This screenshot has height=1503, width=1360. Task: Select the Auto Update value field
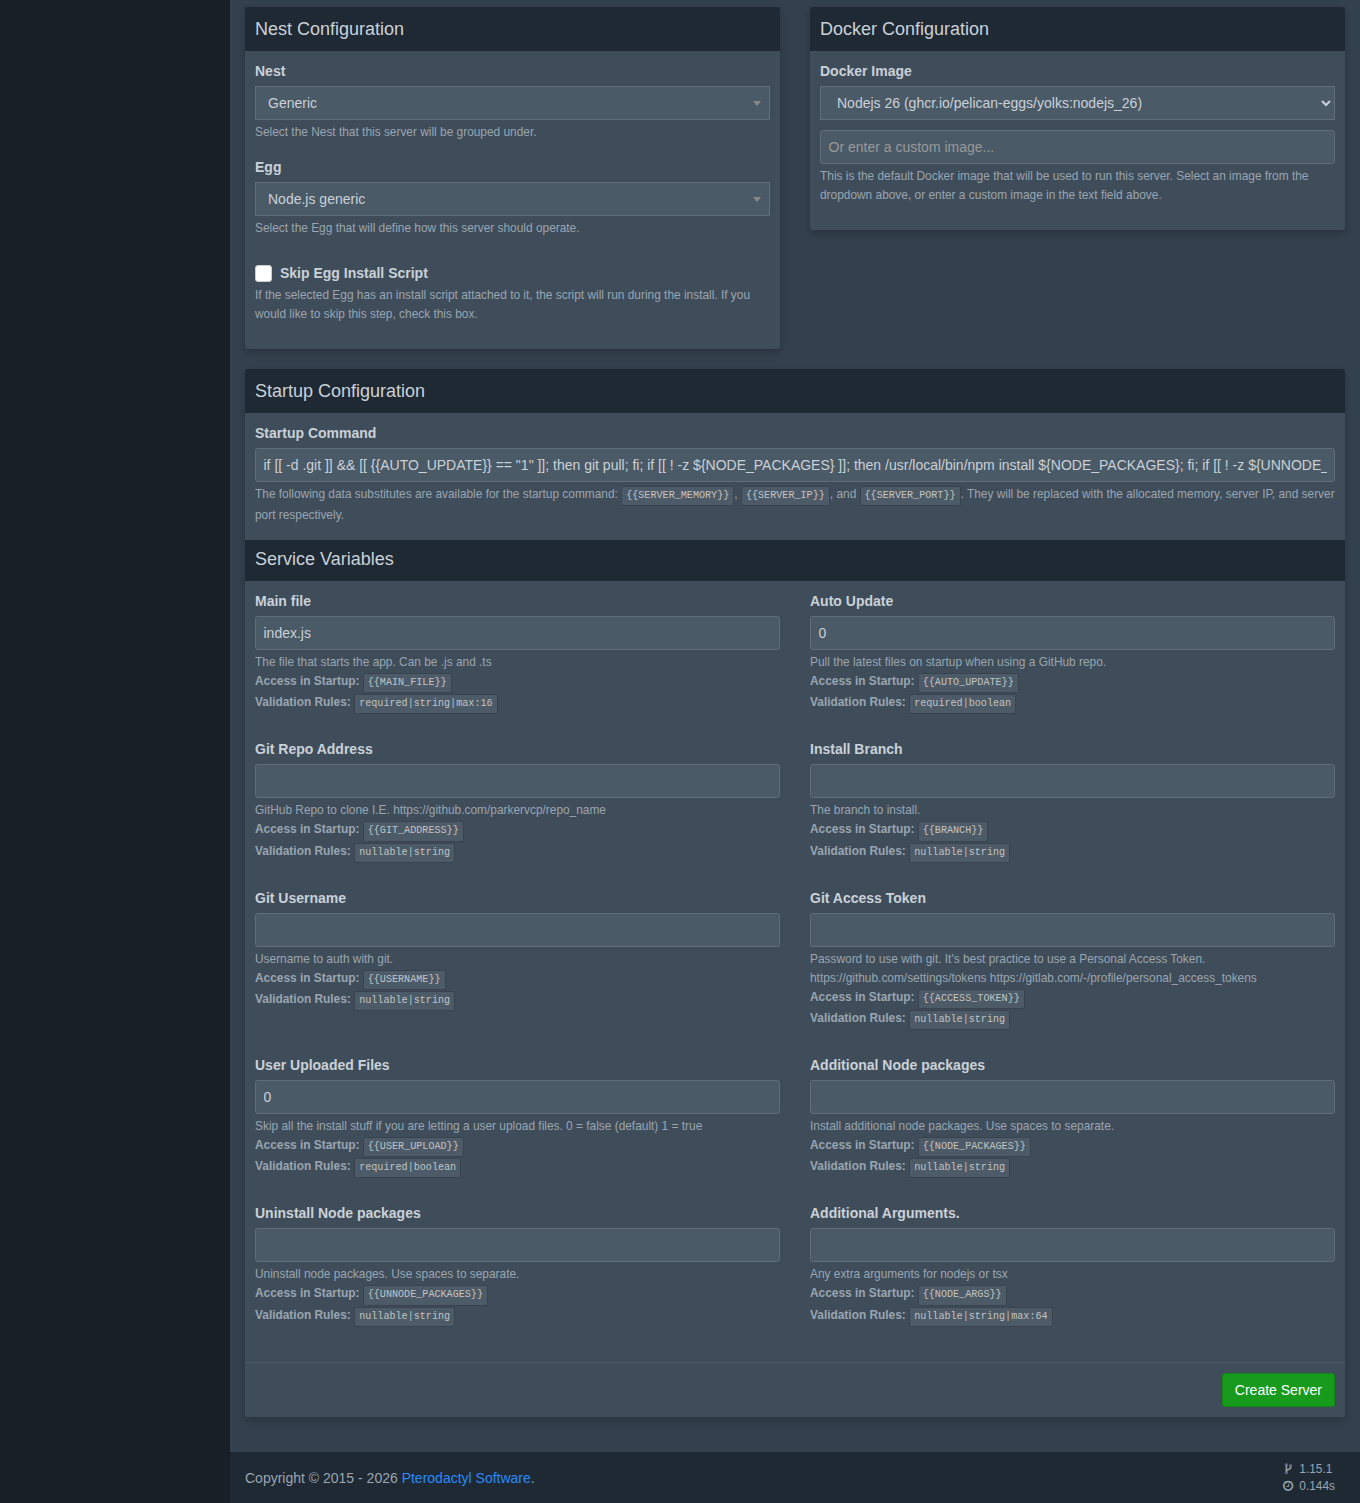point(1072,633)
